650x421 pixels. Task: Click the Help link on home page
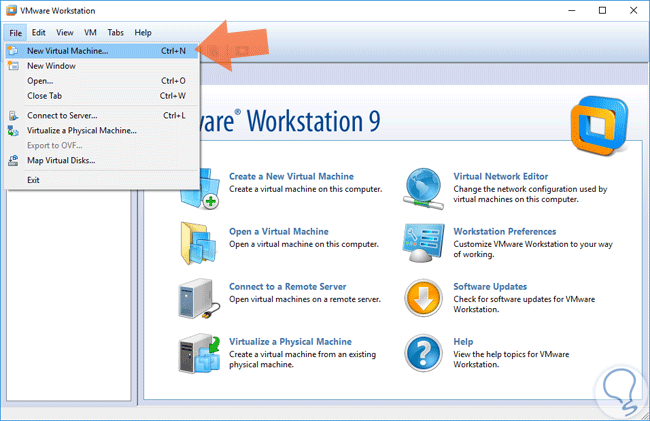tap(463, 342)
